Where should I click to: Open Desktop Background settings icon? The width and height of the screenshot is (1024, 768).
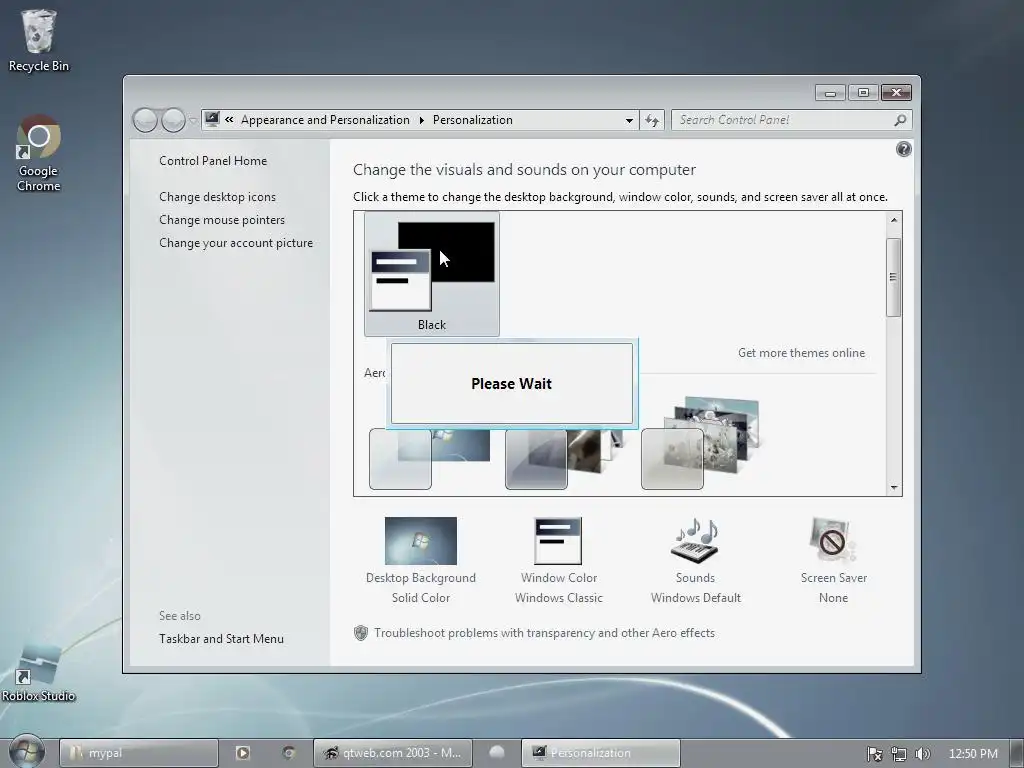pos(421,541)
